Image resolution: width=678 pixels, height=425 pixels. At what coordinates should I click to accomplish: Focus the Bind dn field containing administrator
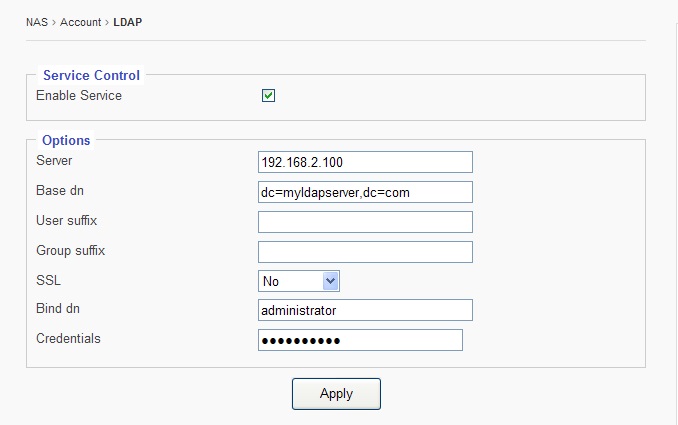tap(365, 311)
